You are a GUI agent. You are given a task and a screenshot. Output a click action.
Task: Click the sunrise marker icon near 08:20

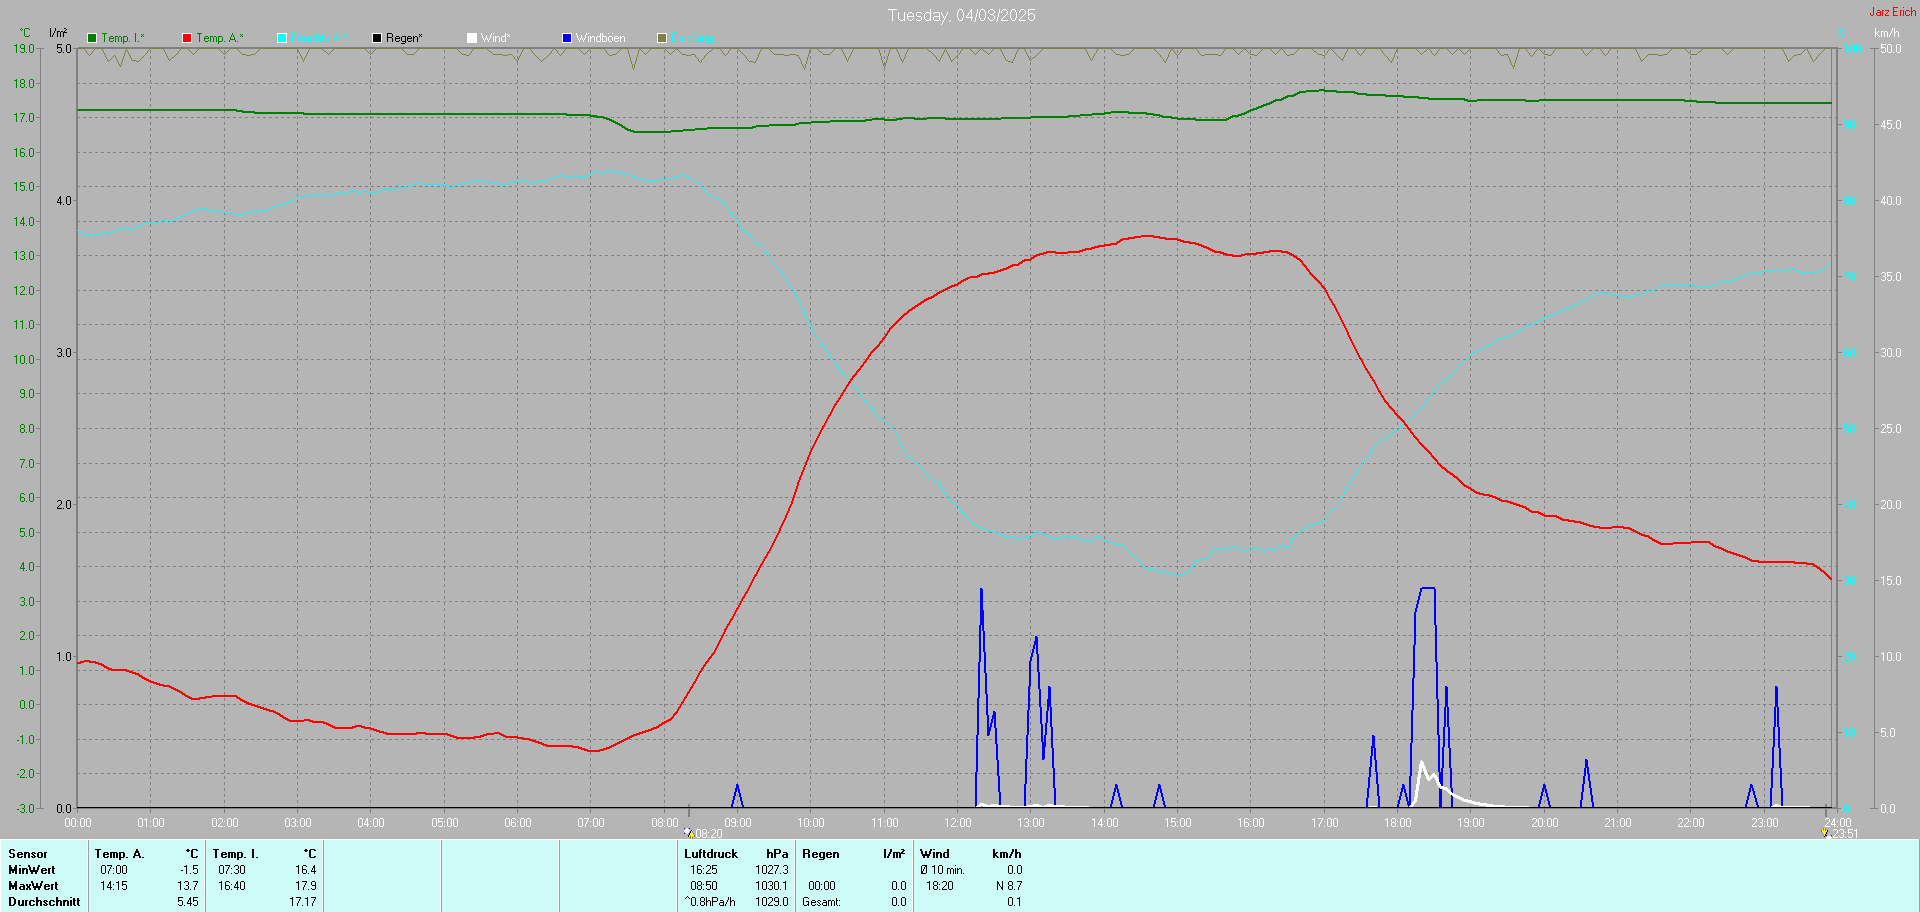click(689, 832)
